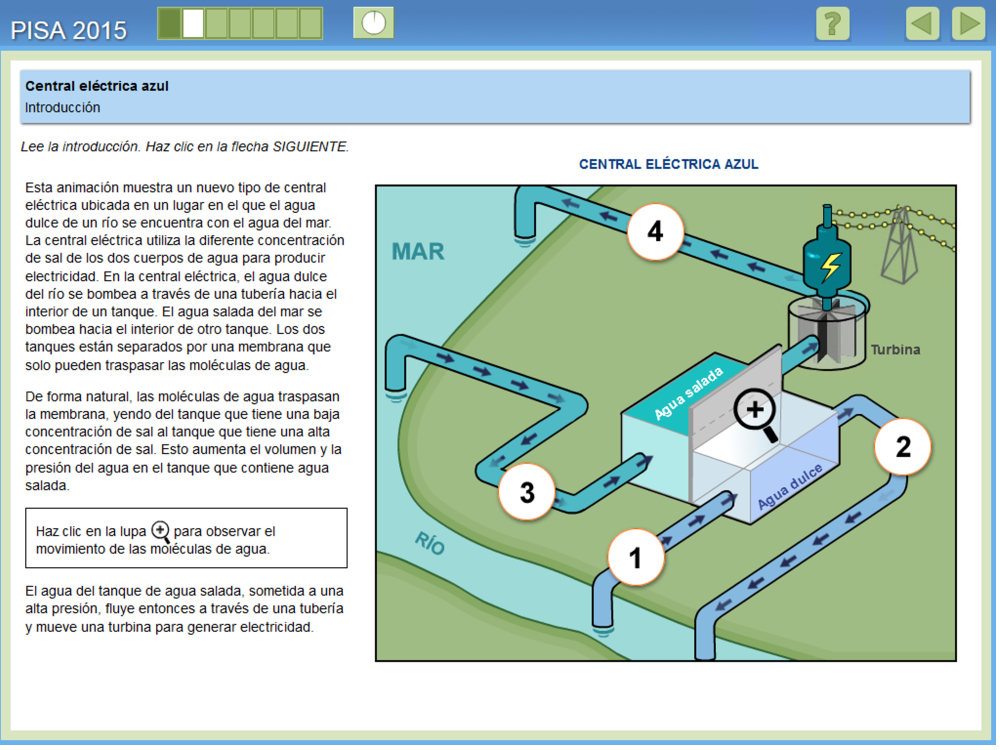Click the Turbina label
Image resolution: width=1000 pixels, height=750 pixels.
pos(895,350)
